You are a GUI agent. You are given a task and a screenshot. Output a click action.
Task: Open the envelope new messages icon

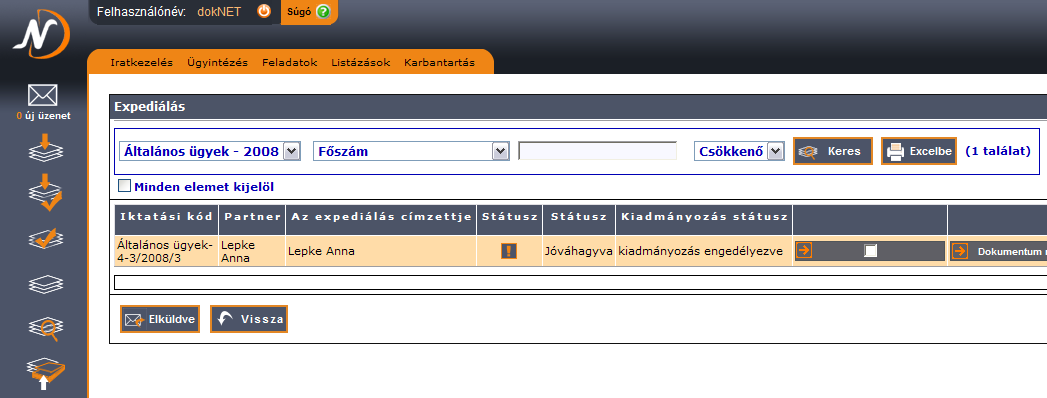coord(43,95)
